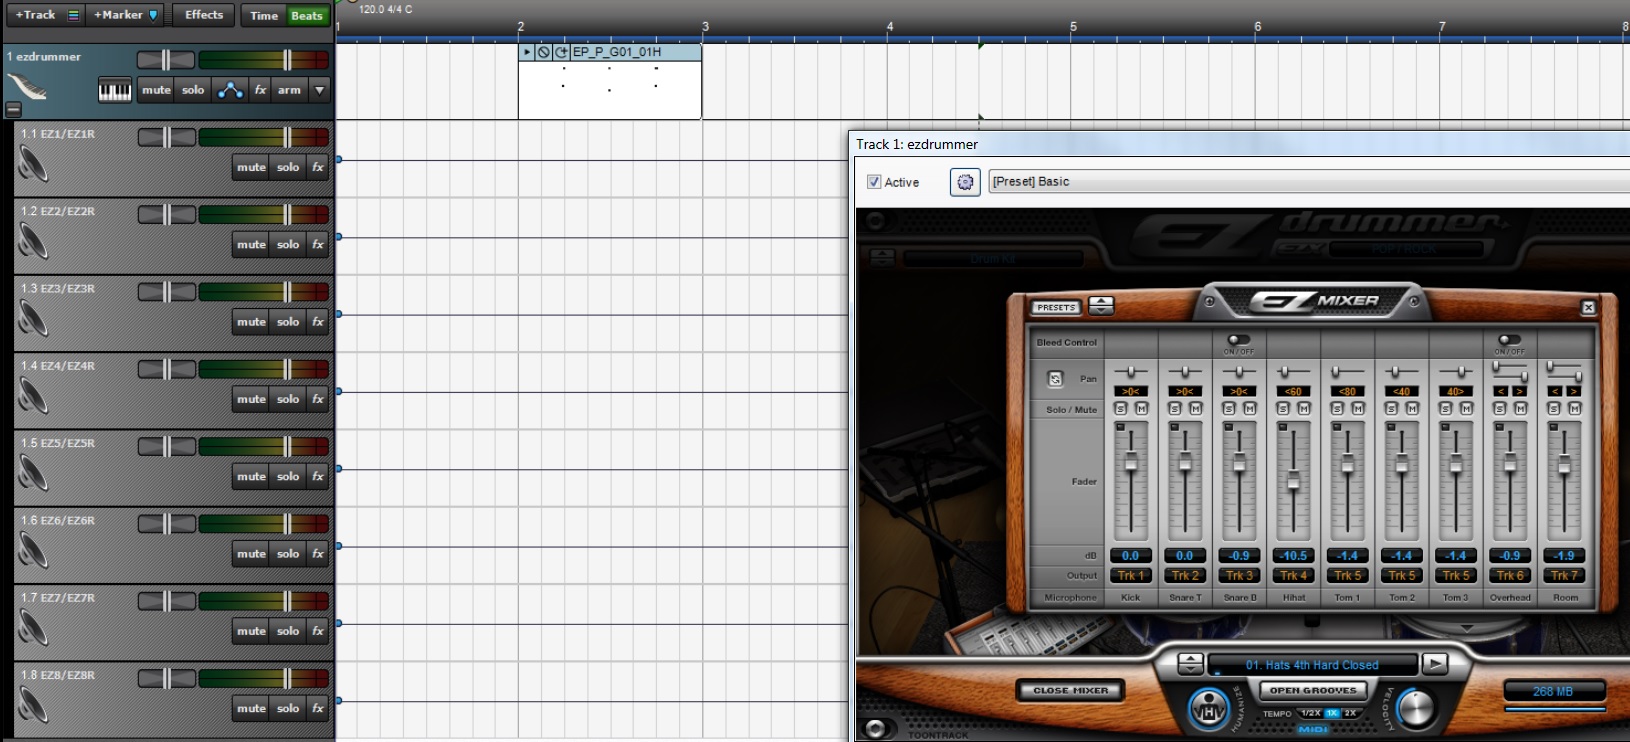1630x742 pixels.
Task: Solo the Kick channel in EZ Mixer
Action: 1121,409
